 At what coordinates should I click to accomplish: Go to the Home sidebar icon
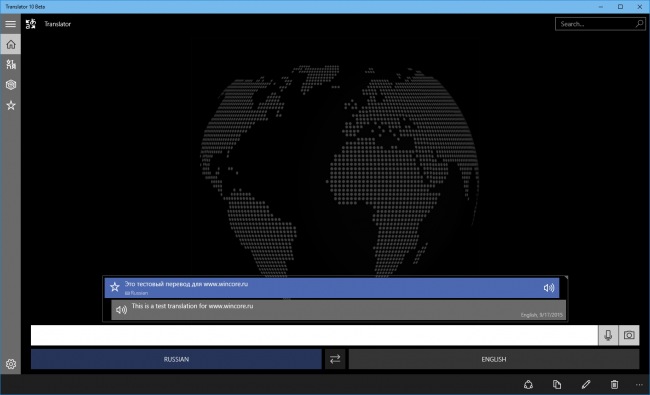click(11, 44)
